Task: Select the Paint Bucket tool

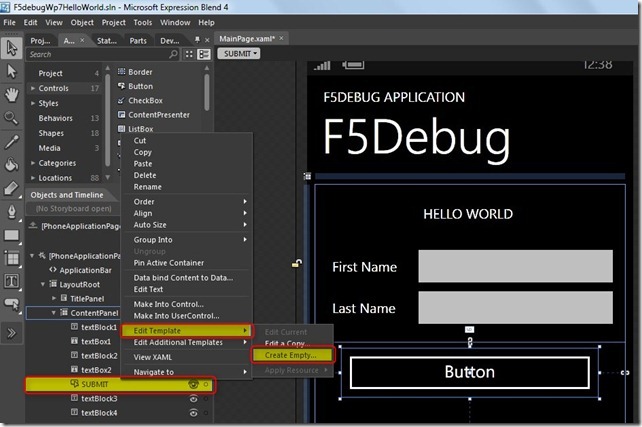Action: click(13, 165)
